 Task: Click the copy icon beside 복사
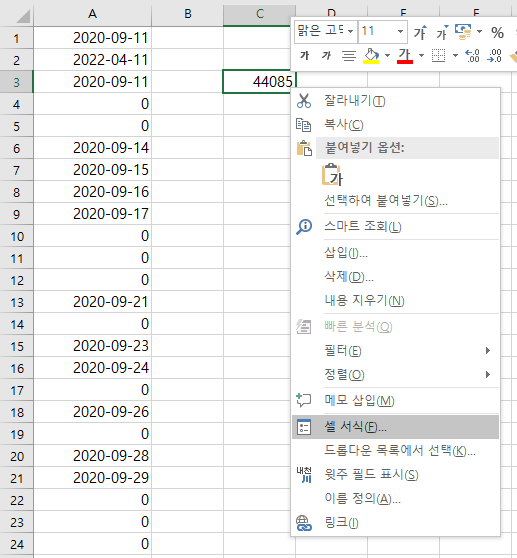pos(304,125)
